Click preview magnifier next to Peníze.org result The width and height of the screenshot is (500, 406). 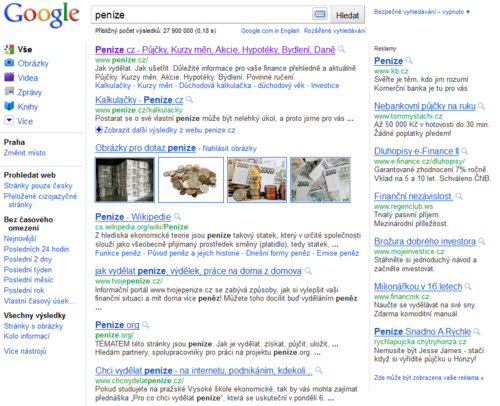[x=146, y=325]
